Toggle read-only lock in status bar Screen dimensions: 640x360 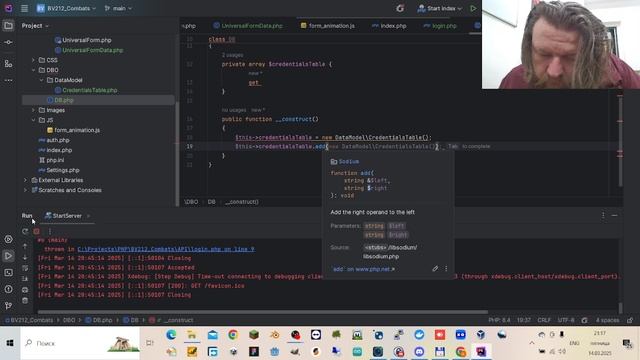tap(630, 320)
